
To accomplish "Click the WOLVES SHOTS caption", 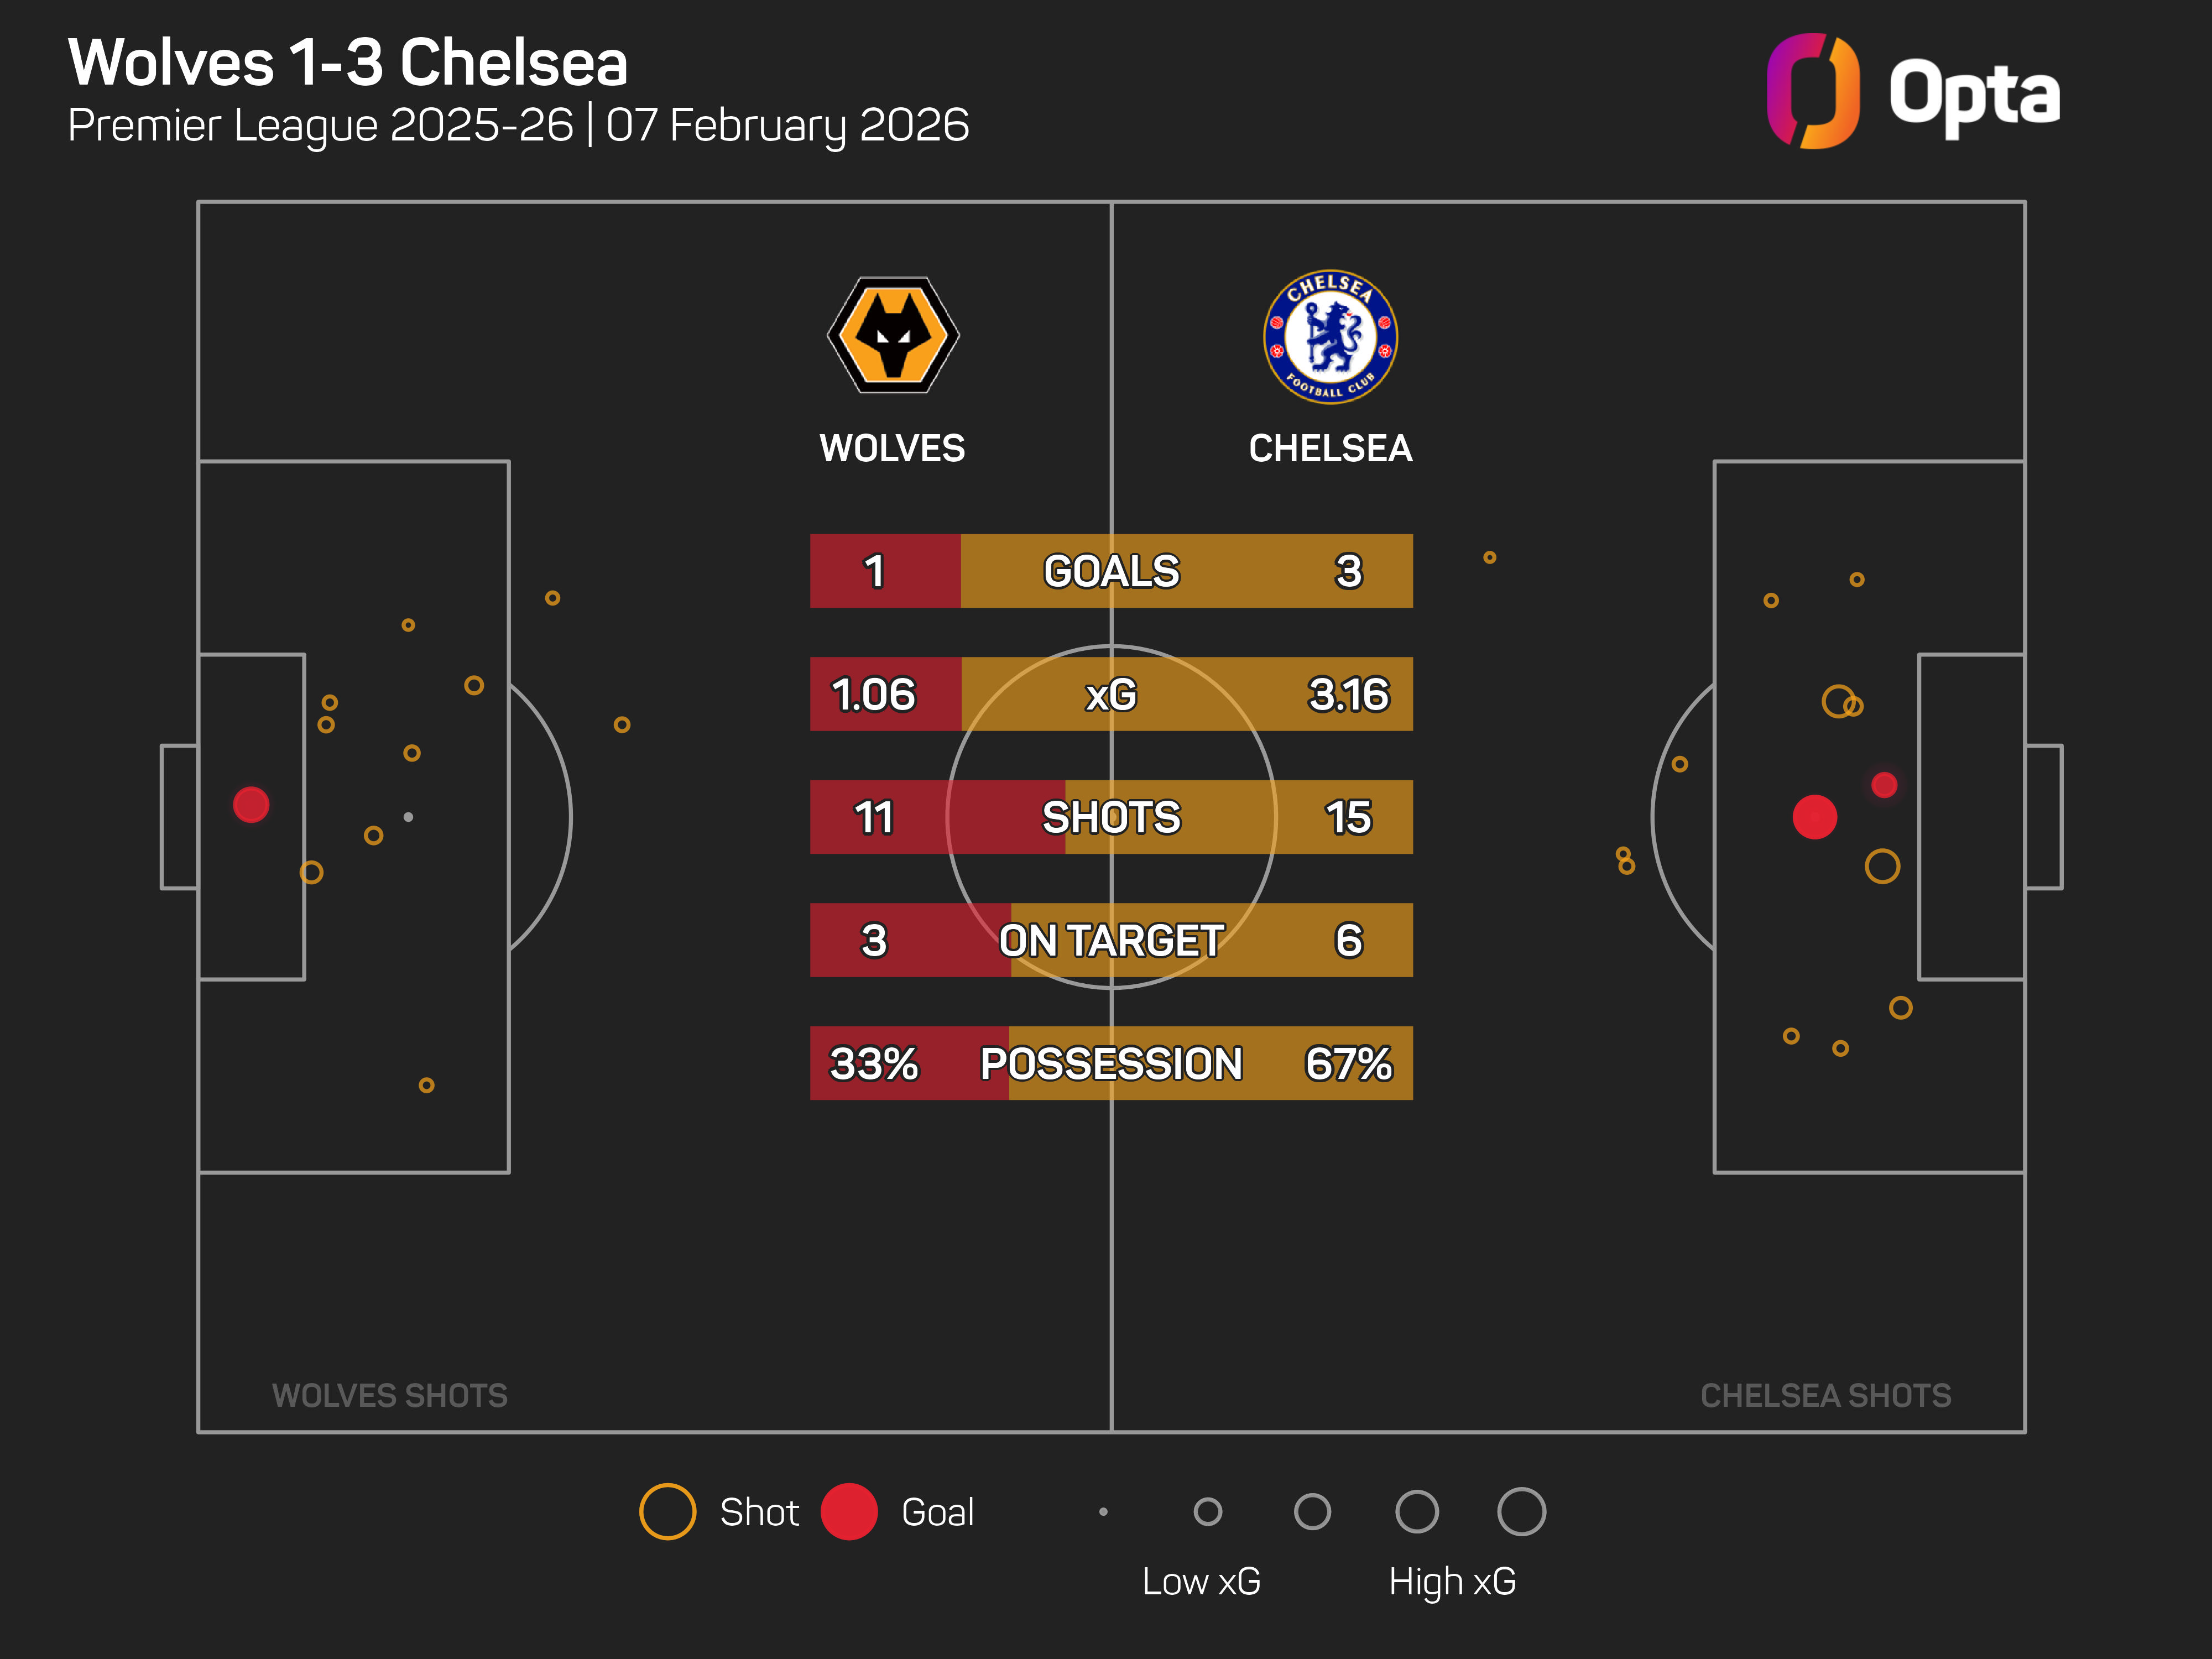I will 390,1395.
